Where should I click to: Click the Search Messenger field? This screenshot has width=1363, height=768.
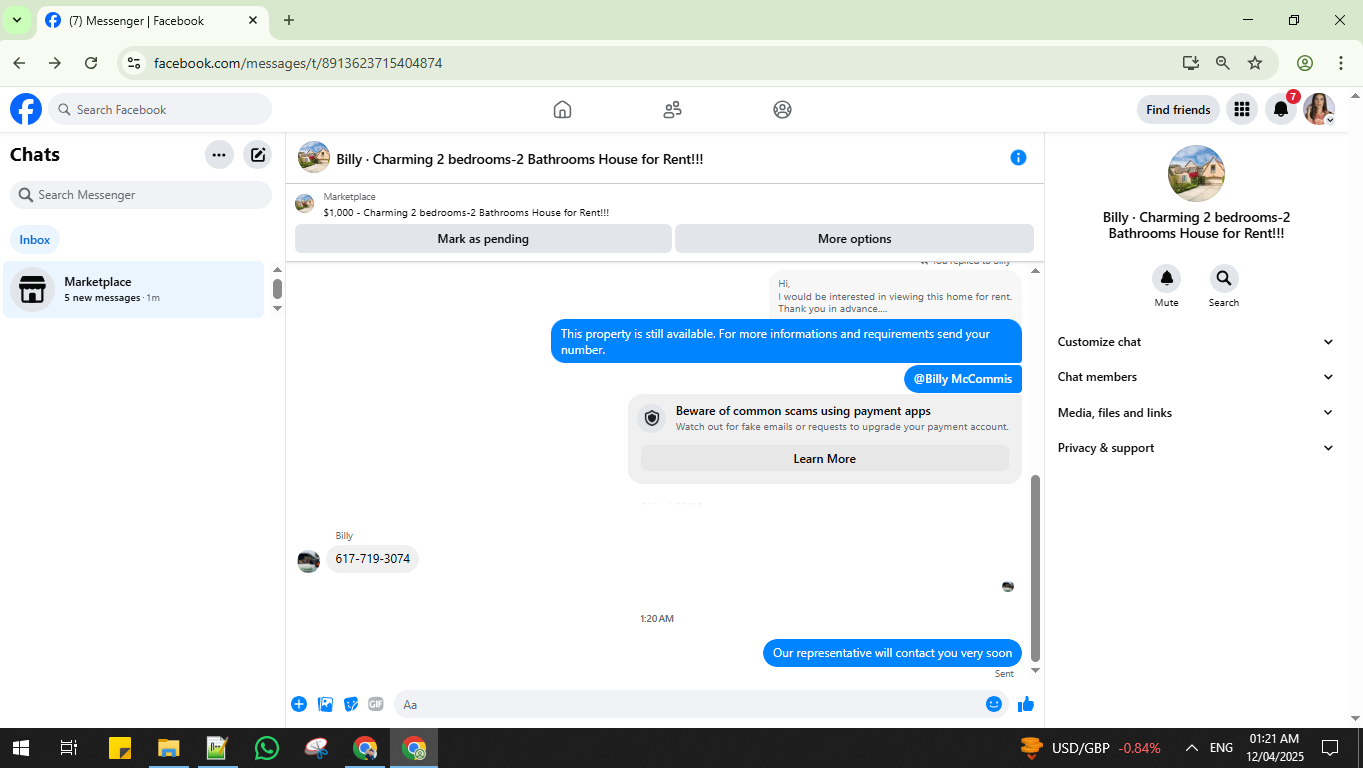141,195
